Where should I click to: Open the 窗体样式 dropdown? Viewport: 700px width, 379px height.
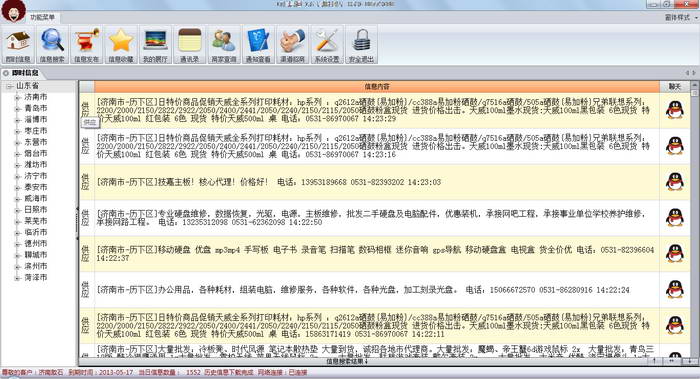[x=681, y=17]
